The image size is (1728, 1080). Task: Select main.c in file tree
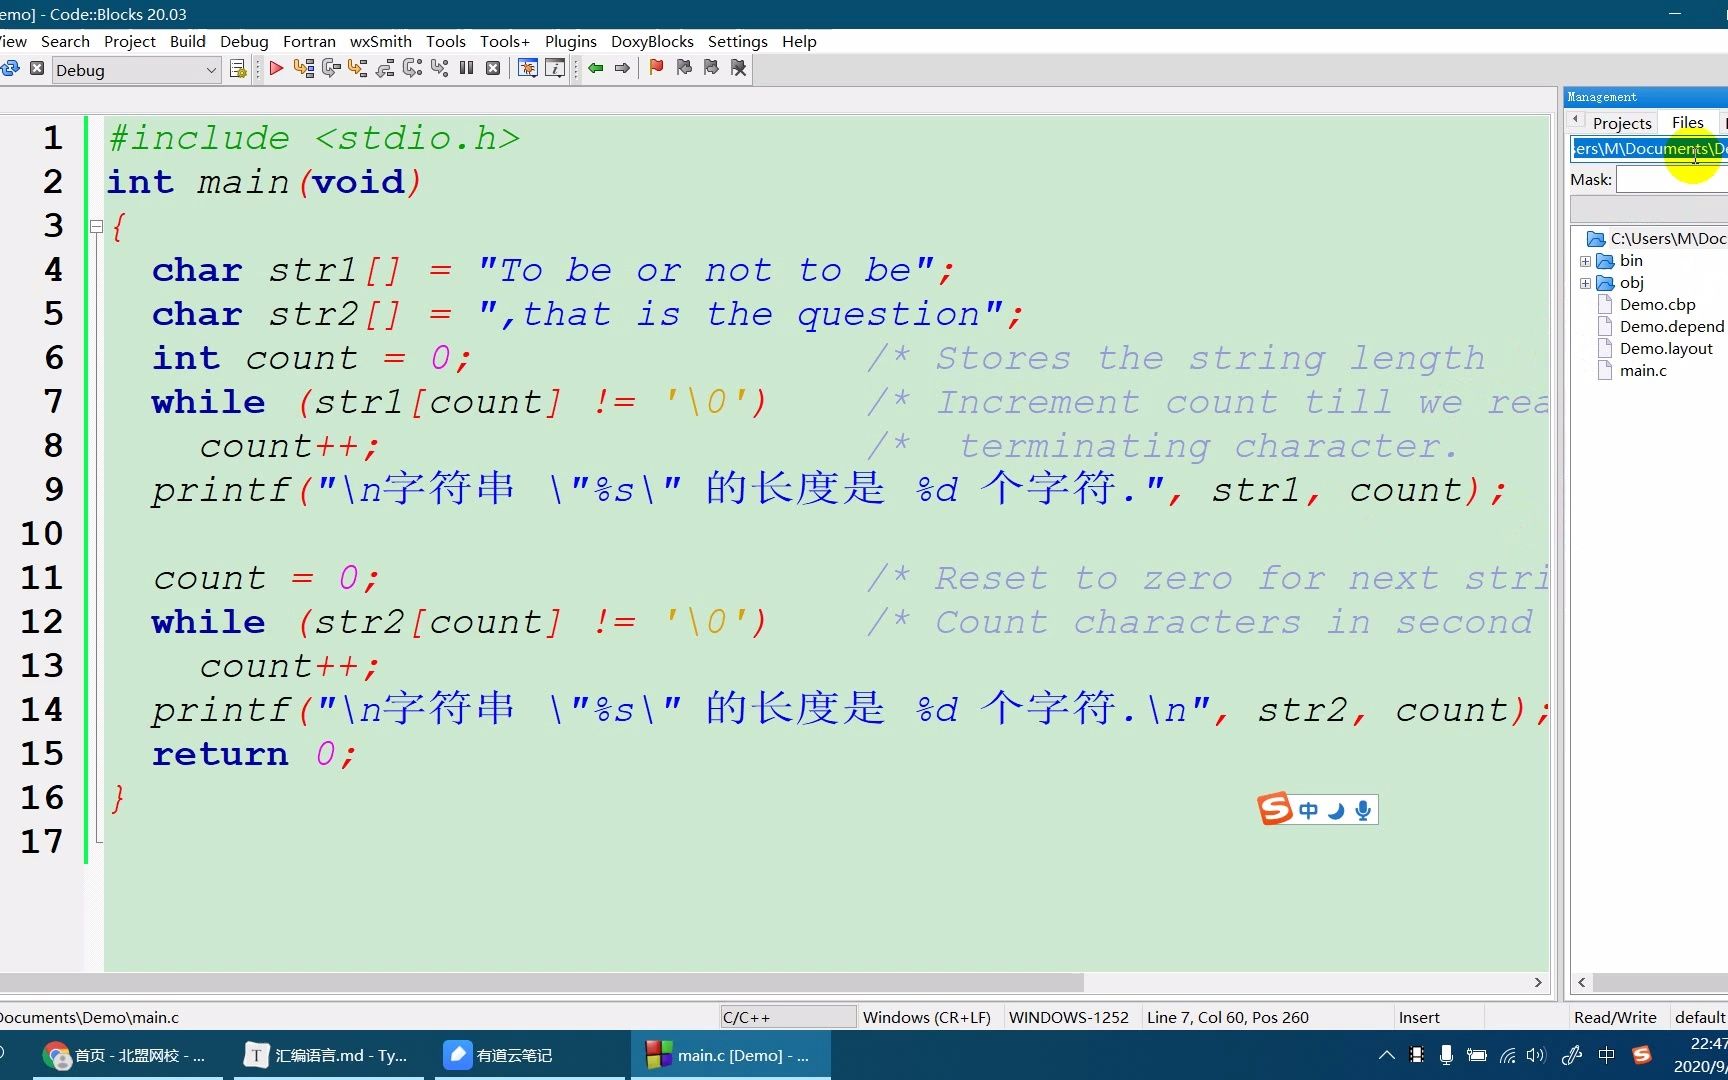[x=1643, y=370]
